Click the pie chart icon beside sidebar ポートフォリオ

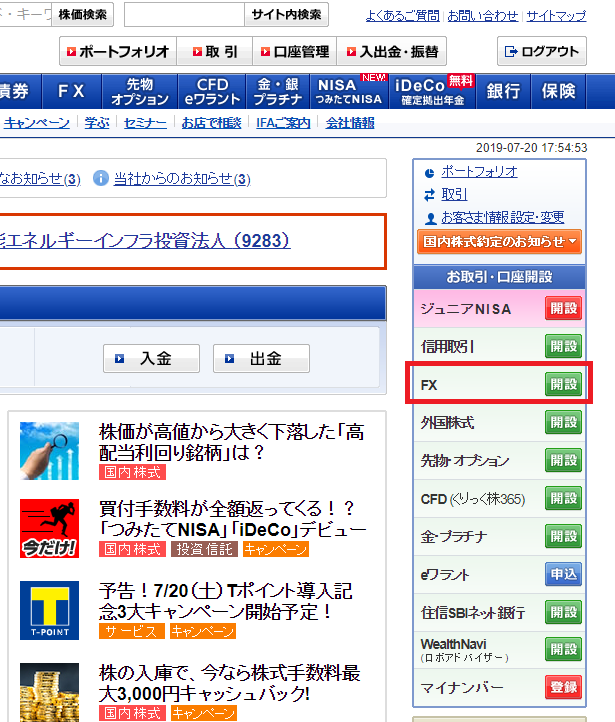click(429, 173)
